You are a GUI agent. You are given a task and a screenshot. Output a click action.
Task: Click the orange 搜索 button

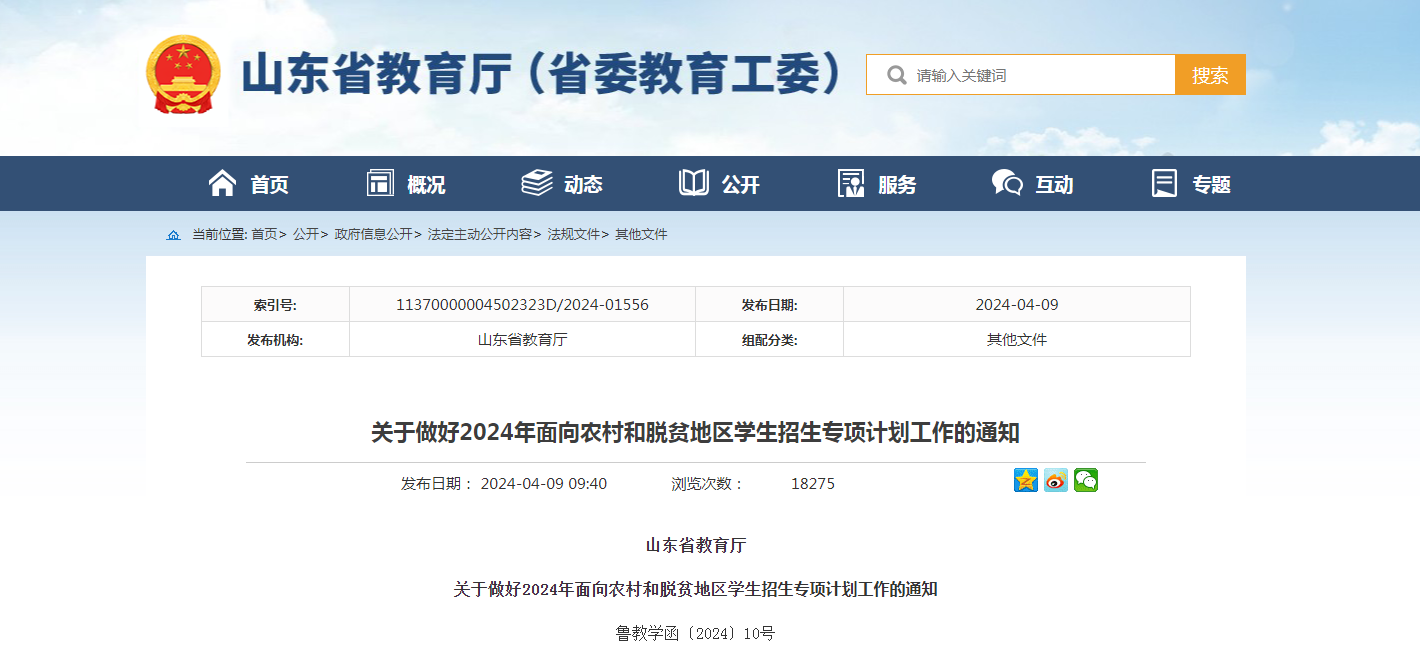tap(1210, 75)
